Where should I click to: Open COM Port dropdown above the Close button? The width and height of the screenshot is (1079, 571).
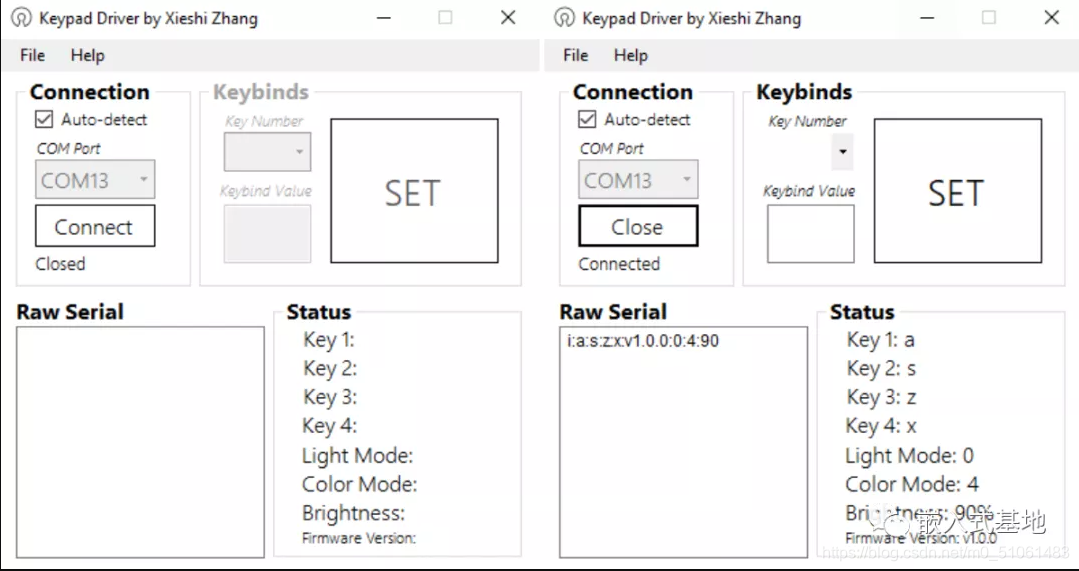[x=638, y=180]
